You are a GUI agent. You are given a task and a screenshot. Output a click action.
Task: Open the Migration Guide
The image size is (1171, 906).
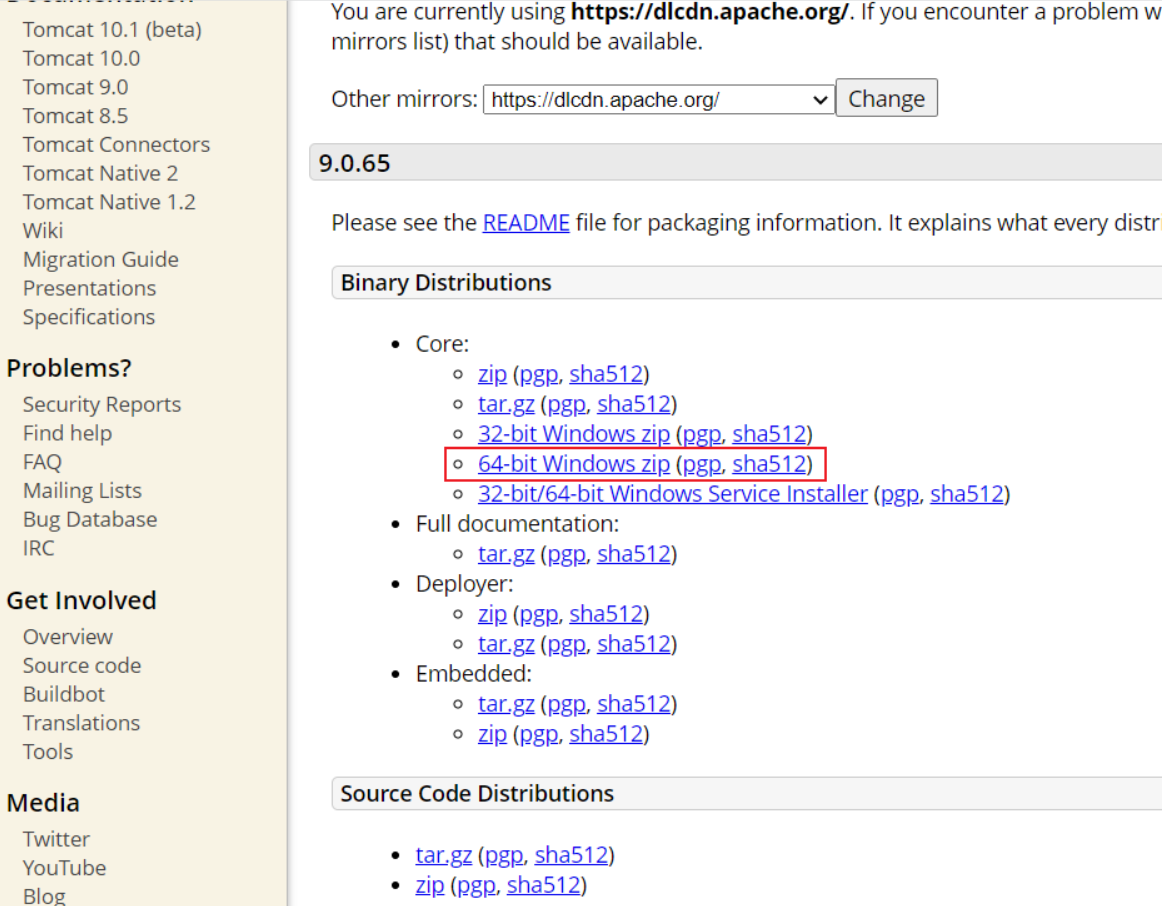(101, 259)
